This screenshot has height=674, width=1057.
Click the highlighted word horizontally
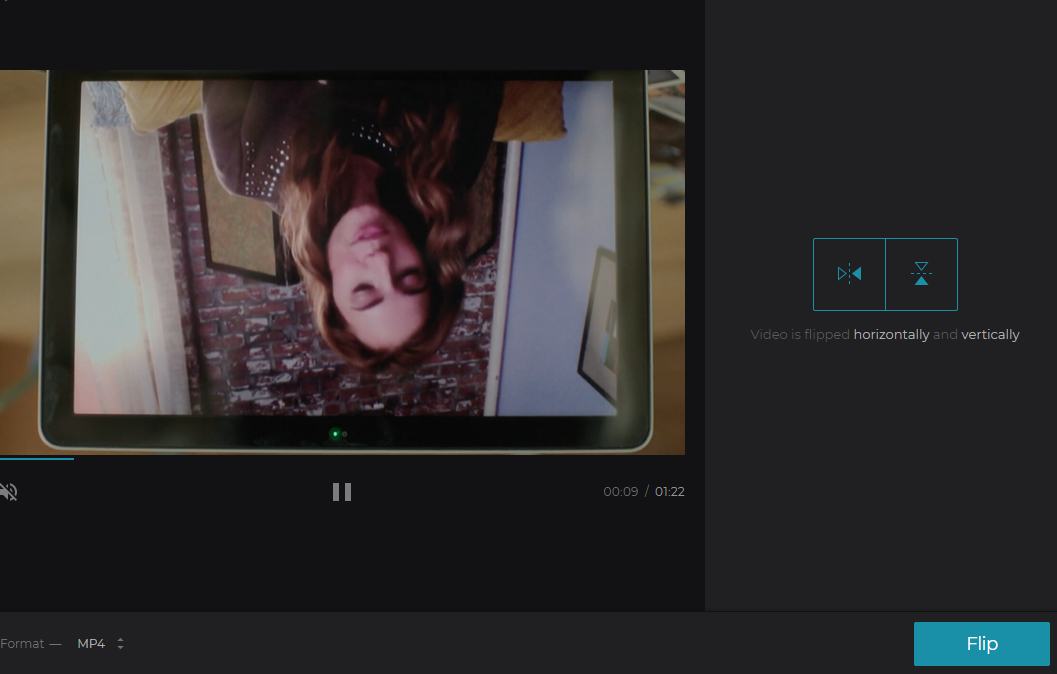[x=892, y=334]
